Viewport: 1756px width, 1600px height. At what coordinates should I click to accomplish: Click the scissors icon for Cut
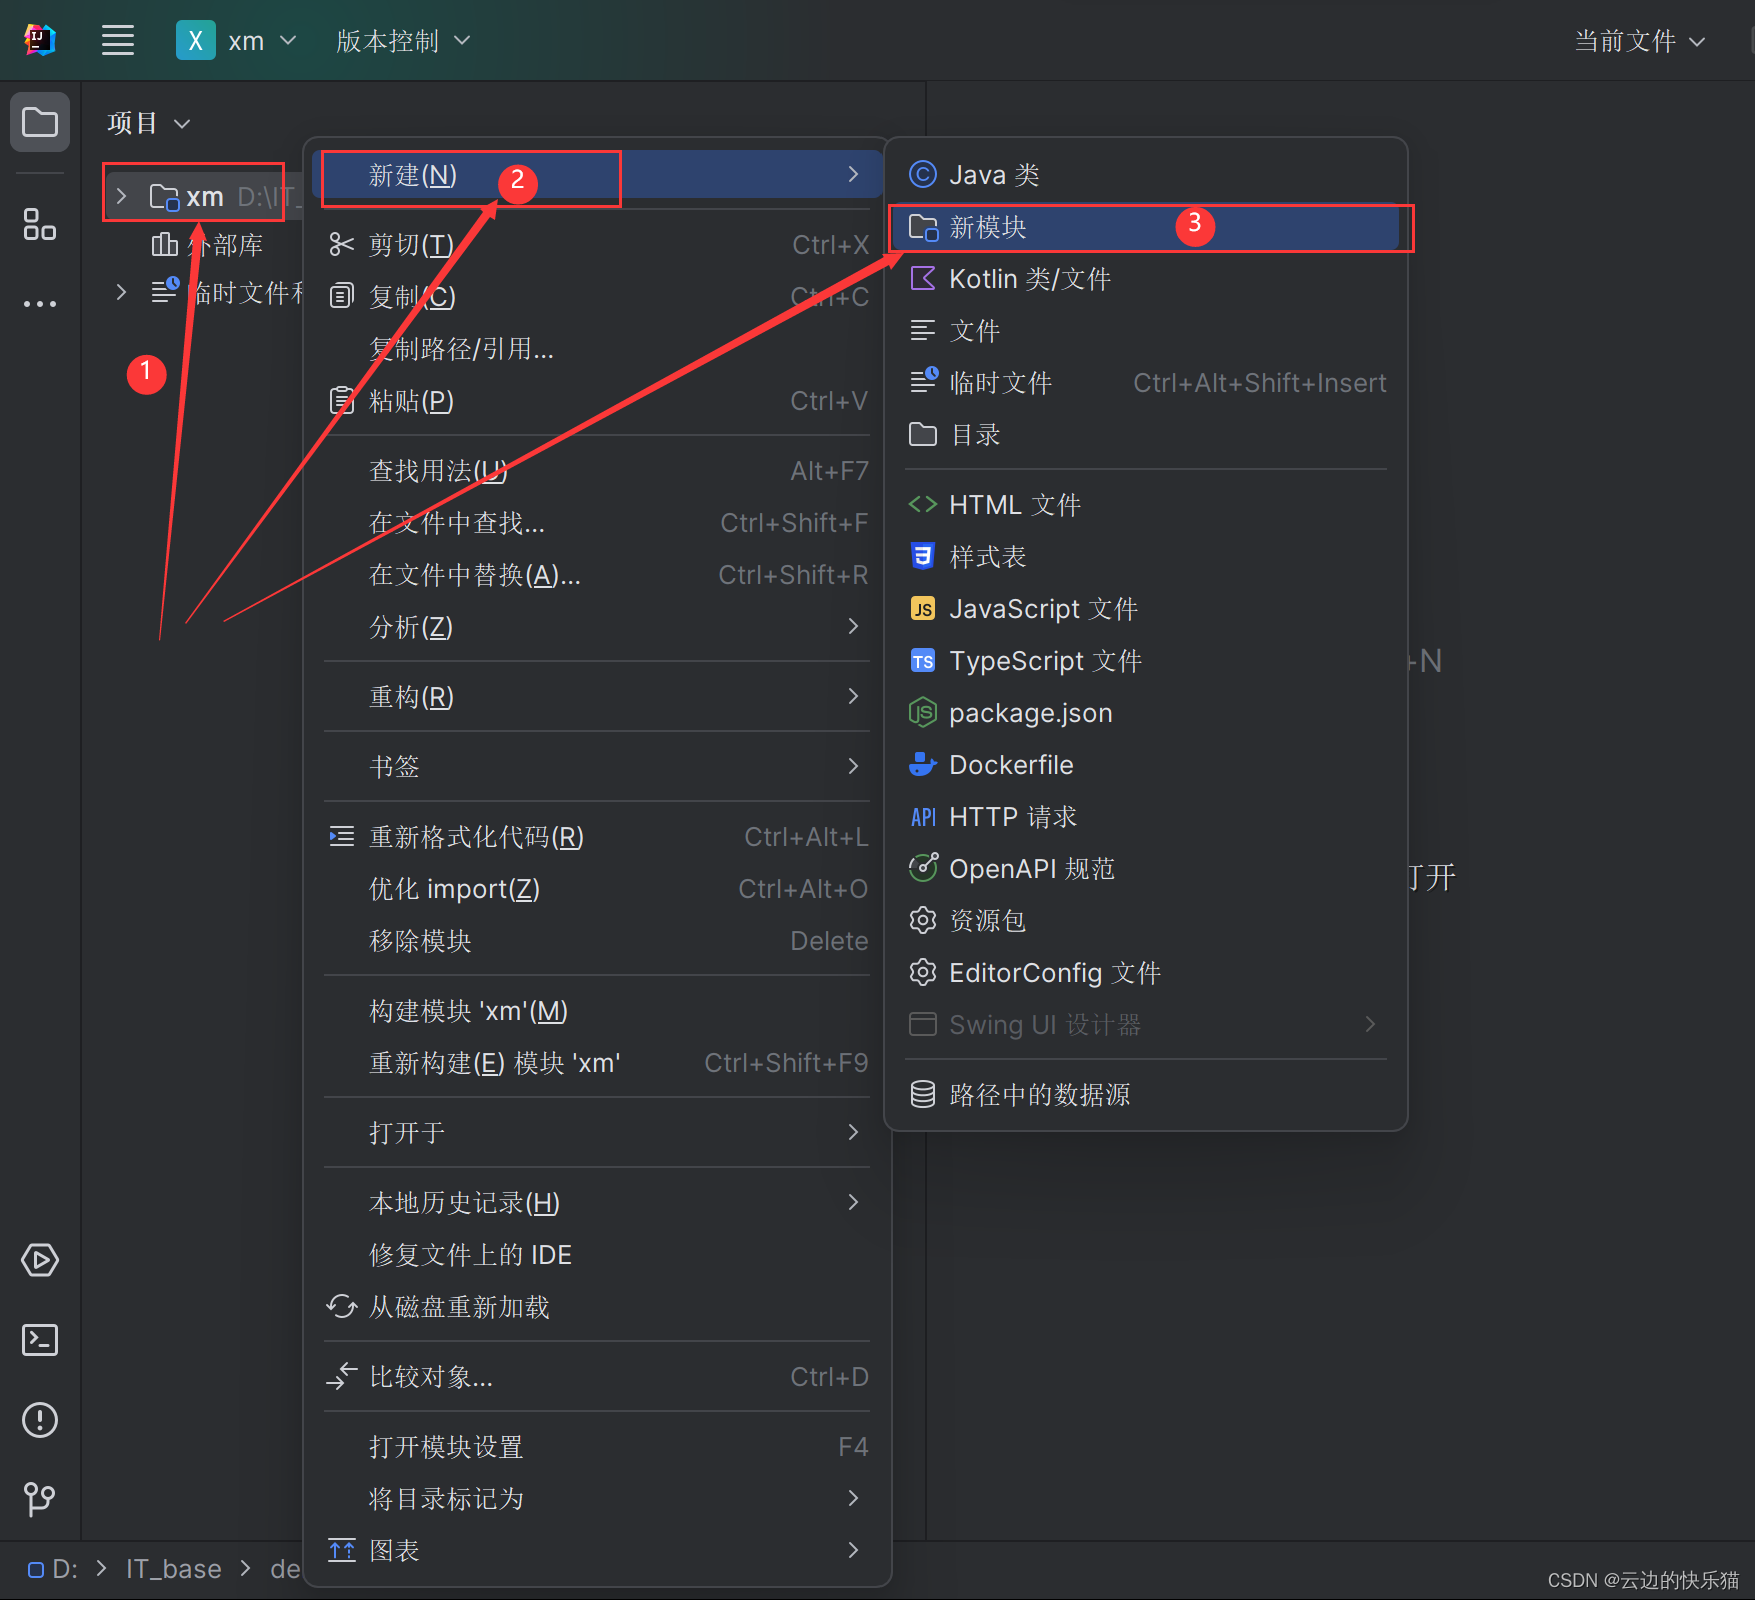(x=342, y=244)
